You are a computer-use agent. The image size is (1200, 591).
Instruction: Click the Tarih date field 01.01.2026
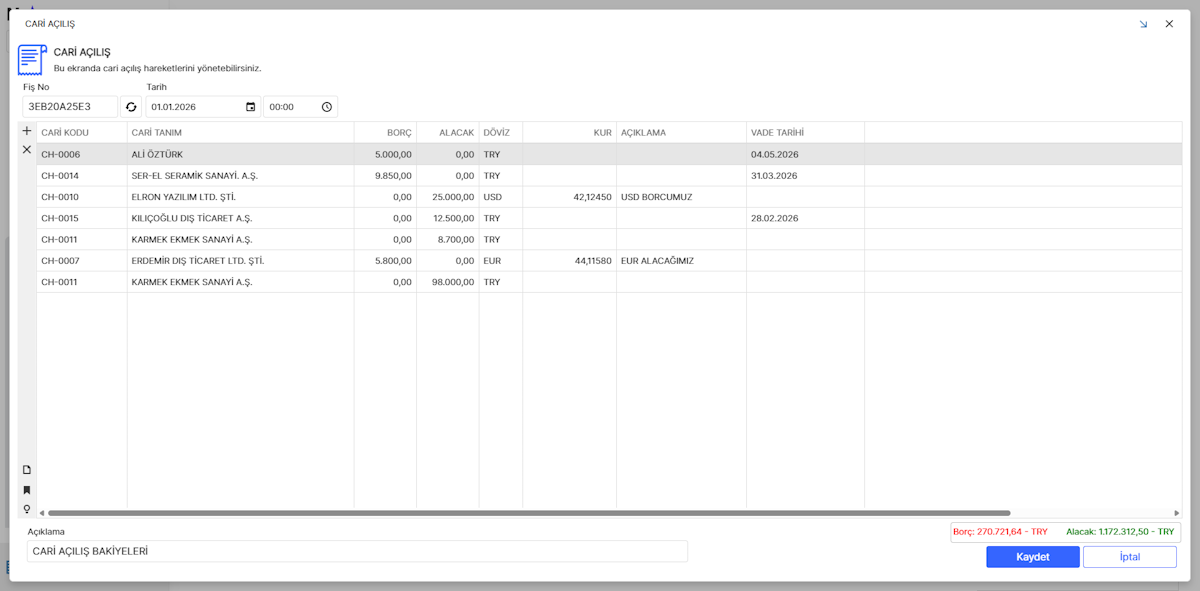pos(203,107)
